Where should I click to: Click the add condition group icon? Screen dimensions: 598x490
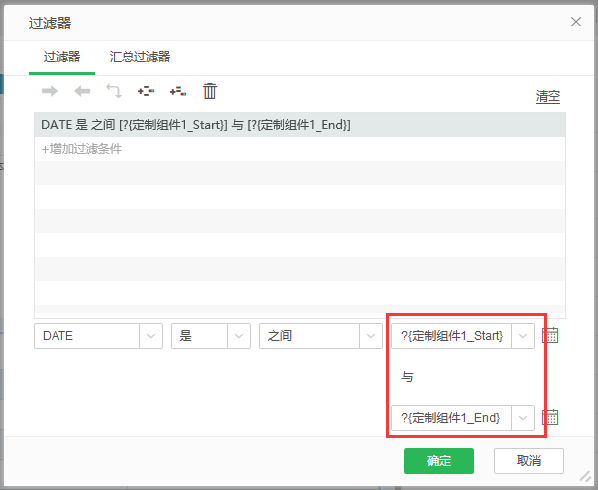146,91
